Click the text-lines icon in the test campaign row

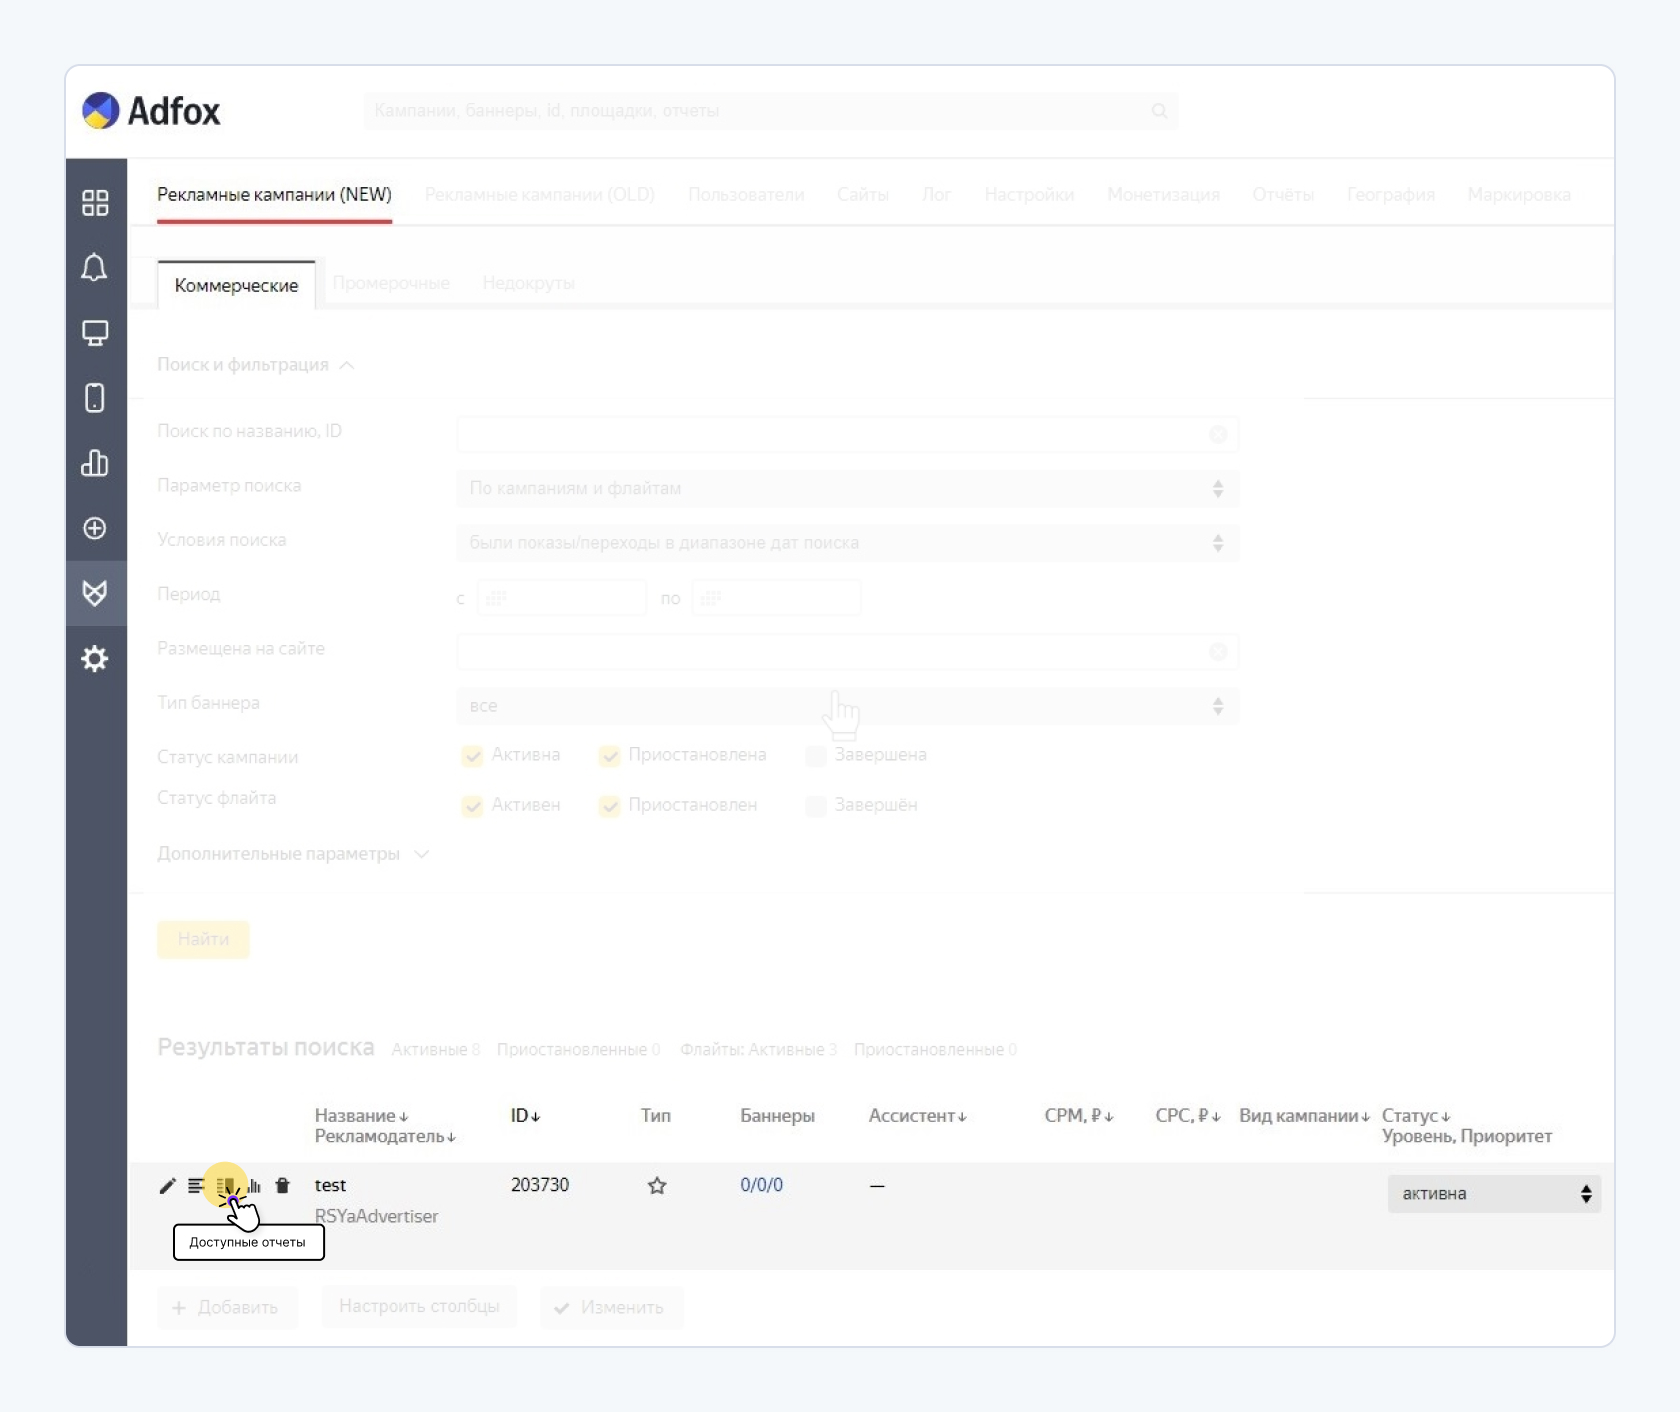pos(196,1186)
